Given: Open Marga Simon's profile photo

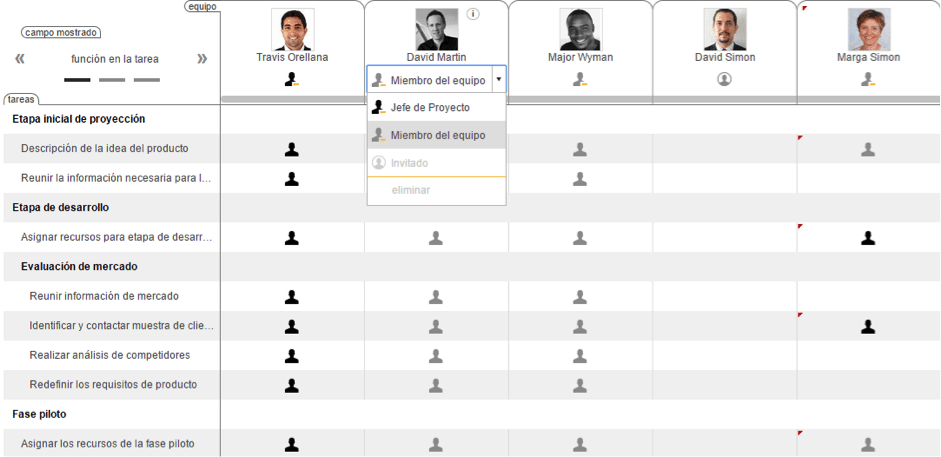Looking at the screenshot, I should point(868,29).
